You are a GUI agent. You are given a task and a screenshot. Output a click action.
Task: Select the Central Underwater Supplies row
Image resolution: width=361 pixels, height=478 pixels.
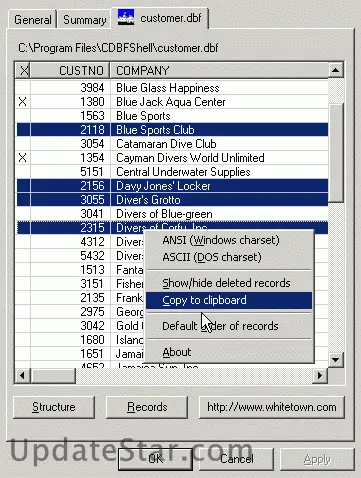click(172, 172)
